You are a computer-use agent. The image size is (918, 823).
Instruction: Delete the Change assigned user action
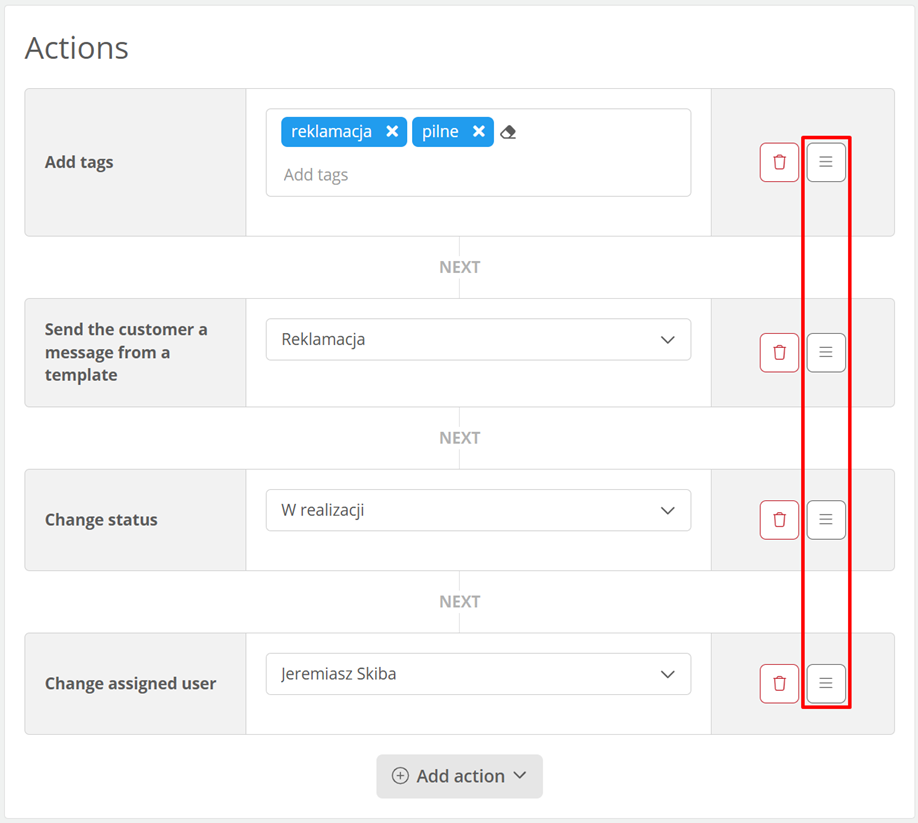point(779,684)
